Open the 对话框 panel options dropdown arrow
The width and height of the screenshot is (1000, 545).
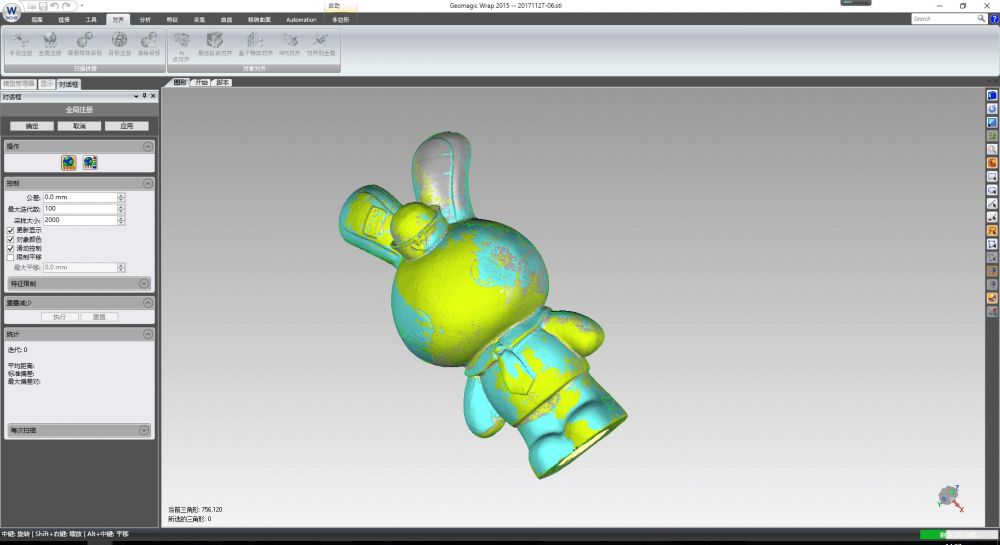click(136, 96)
